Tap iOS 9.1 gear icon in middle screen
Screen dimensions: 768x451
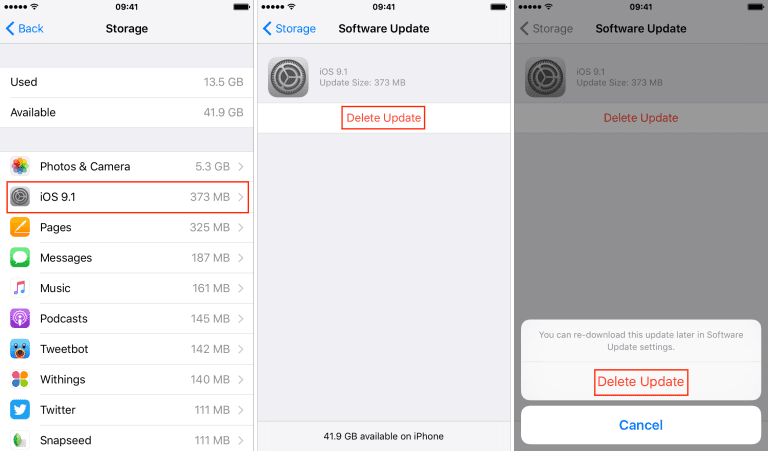tap(288, 77)
